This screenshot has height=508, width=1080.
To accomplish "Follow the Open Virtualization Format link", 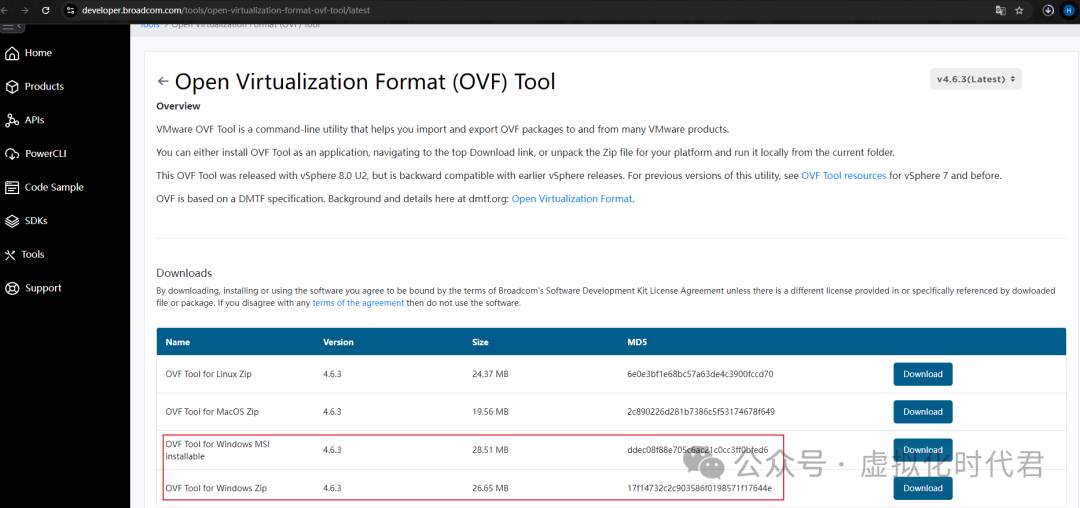I will click(571, 199).
